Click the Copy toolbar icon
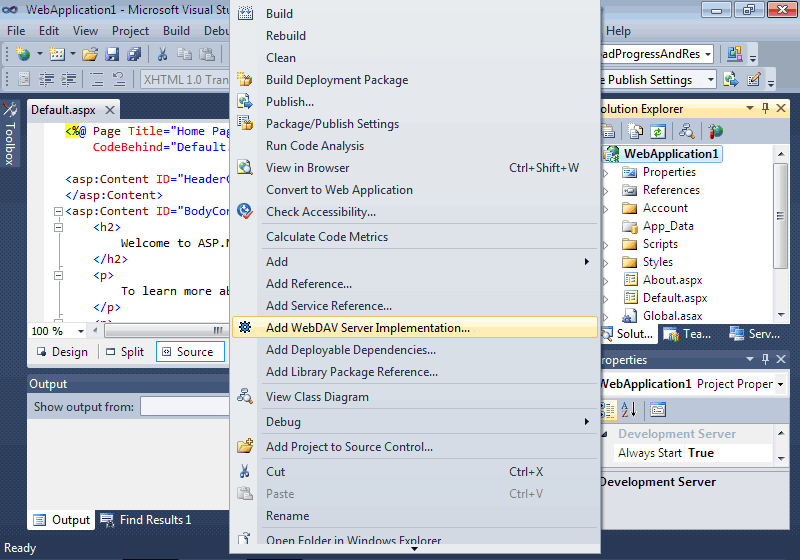 184,54
